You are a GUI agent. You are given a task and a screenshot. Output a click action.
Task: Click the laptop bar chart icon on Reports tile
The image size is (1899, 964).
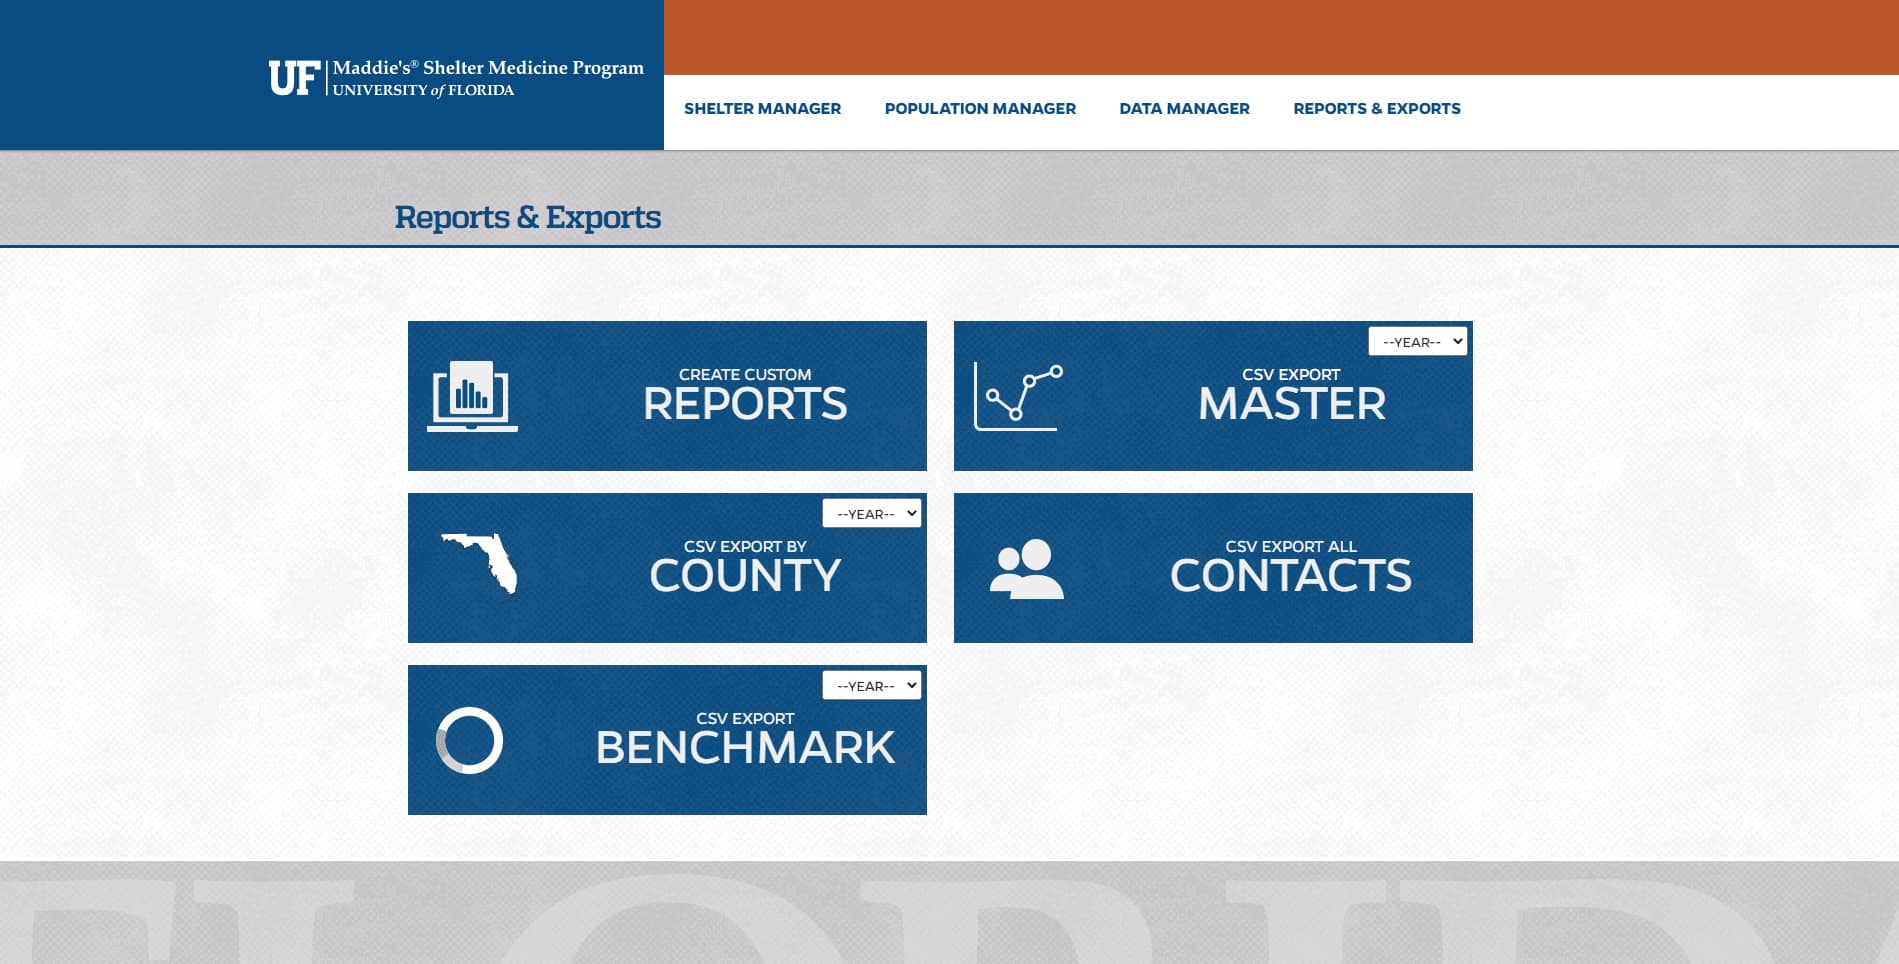tap(472, 396)
